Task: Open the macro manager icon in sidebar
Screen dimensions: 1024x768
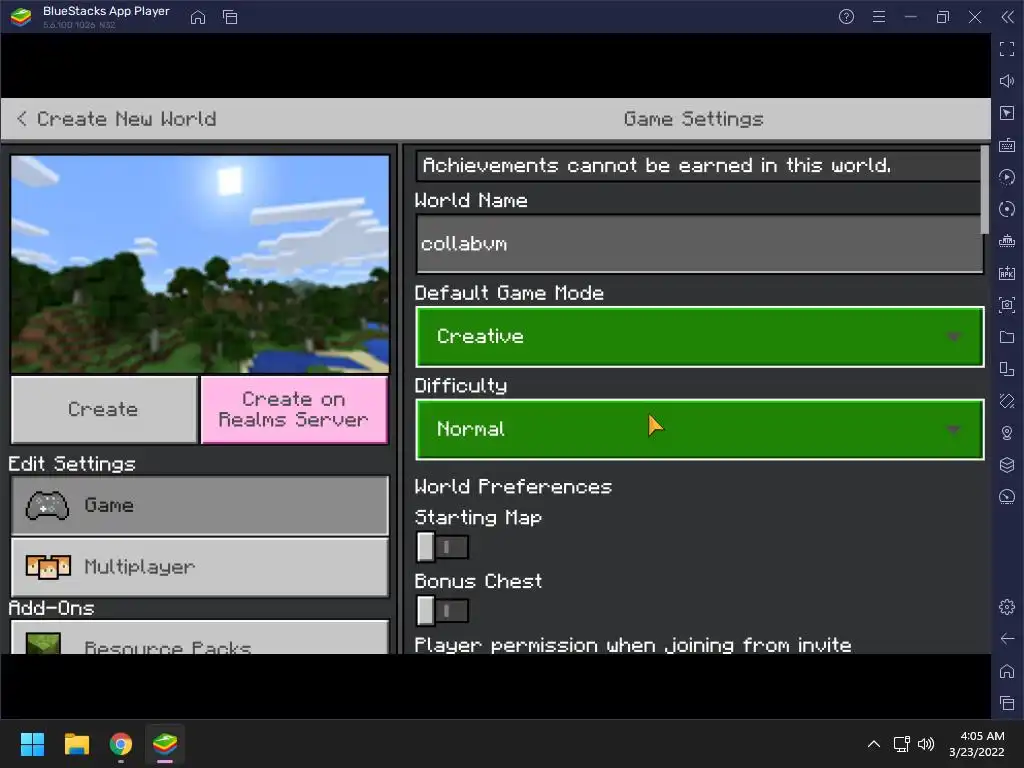Action: click(1007, 241)
